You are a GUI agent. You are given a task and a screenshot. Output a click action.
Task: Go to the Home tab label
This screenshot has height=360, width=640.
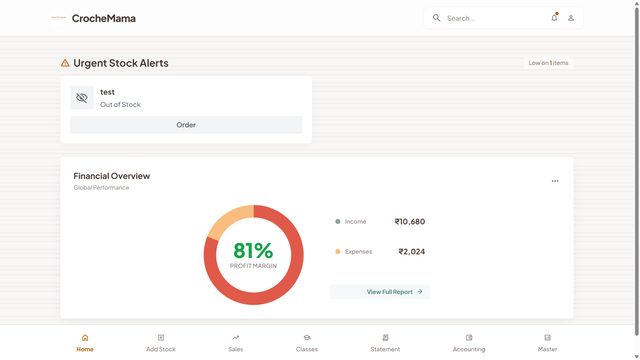pos(85,349)
